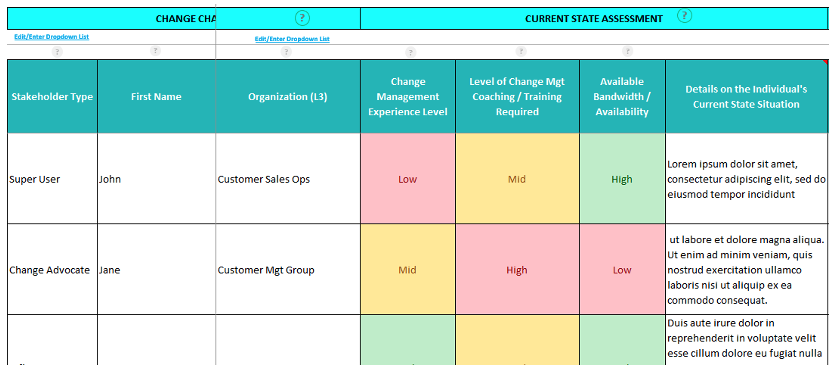Viewport: 837px width, 375px height.
Task: Select the High bandwidth cell for John
Action: (622, 179)
